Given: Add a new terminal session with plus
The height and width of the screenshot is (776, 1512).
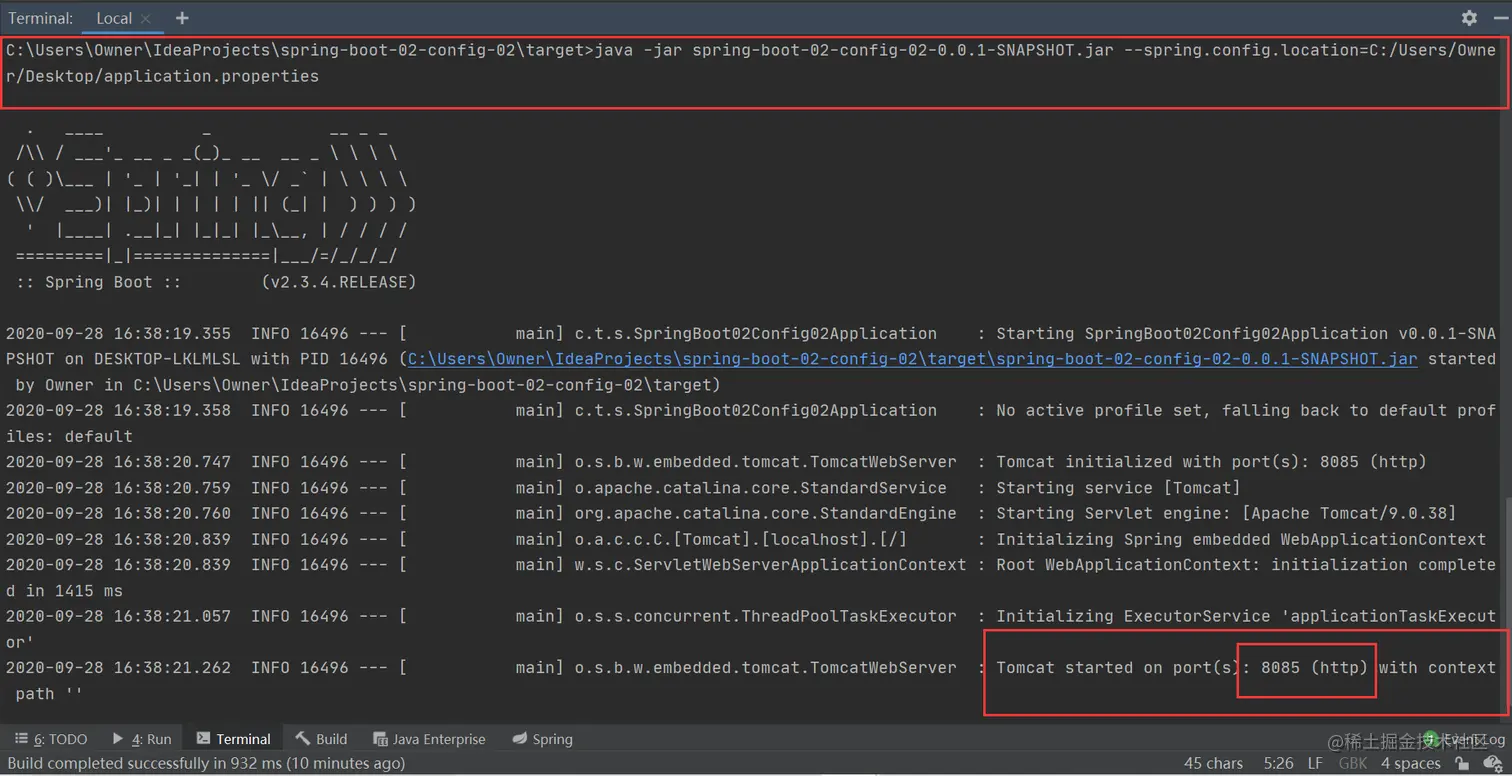Looking at the screenshot, I should 181,18.
